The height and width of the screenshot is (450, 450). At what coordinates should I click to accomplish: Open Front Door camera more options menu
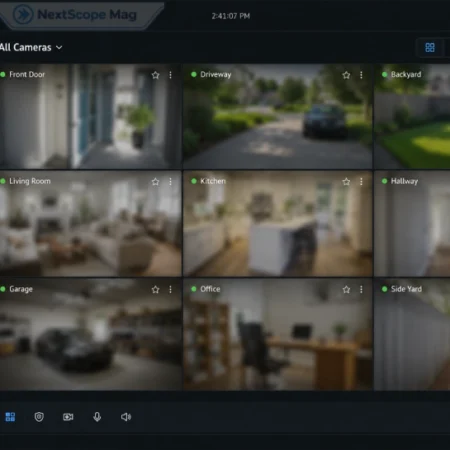tap(170, 75)
